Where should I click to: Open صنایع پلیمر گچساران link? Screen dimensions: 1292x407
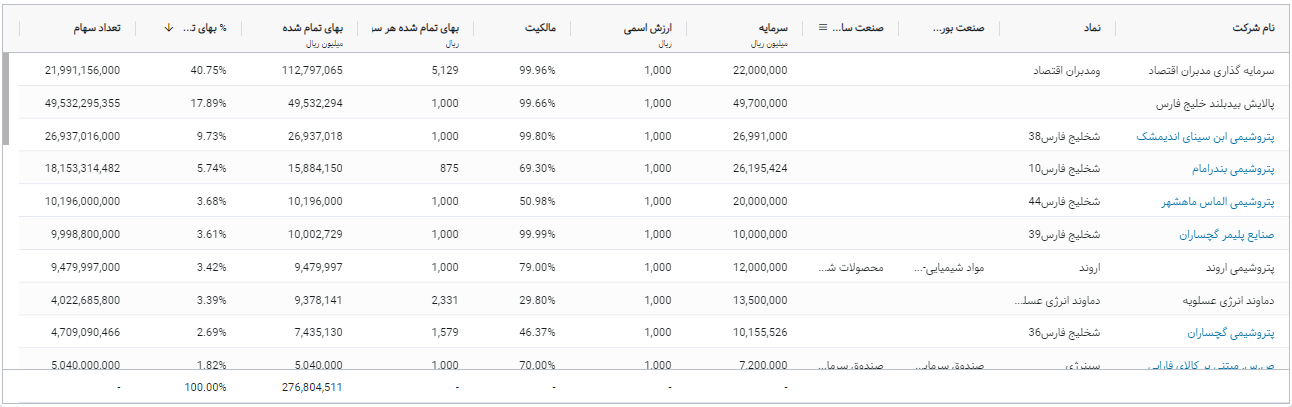(1224, 235)
